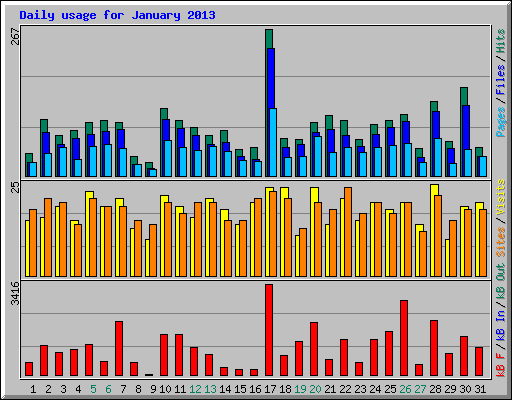
Task: Click the 267 axis maximum label
Action: tap(15, 37)
